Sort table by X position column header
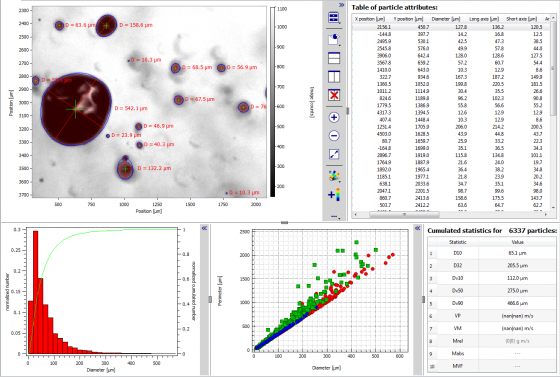This screenshot has height=377, width=560. click(370, 19)
